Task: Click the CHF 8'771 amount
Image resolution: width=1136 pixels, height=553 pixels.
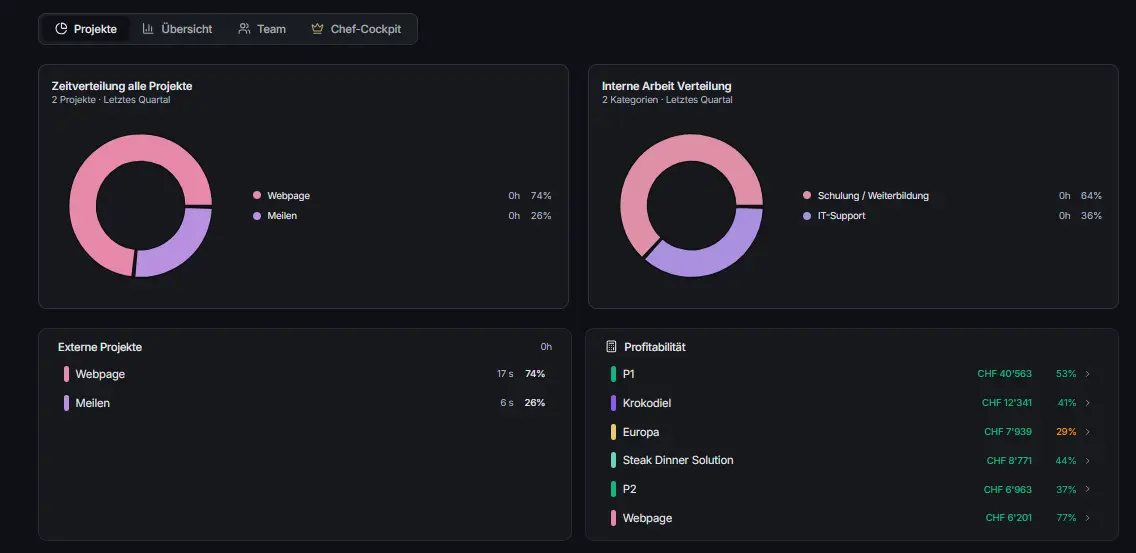Action: pyautogui.click(x=1009, y=460)
